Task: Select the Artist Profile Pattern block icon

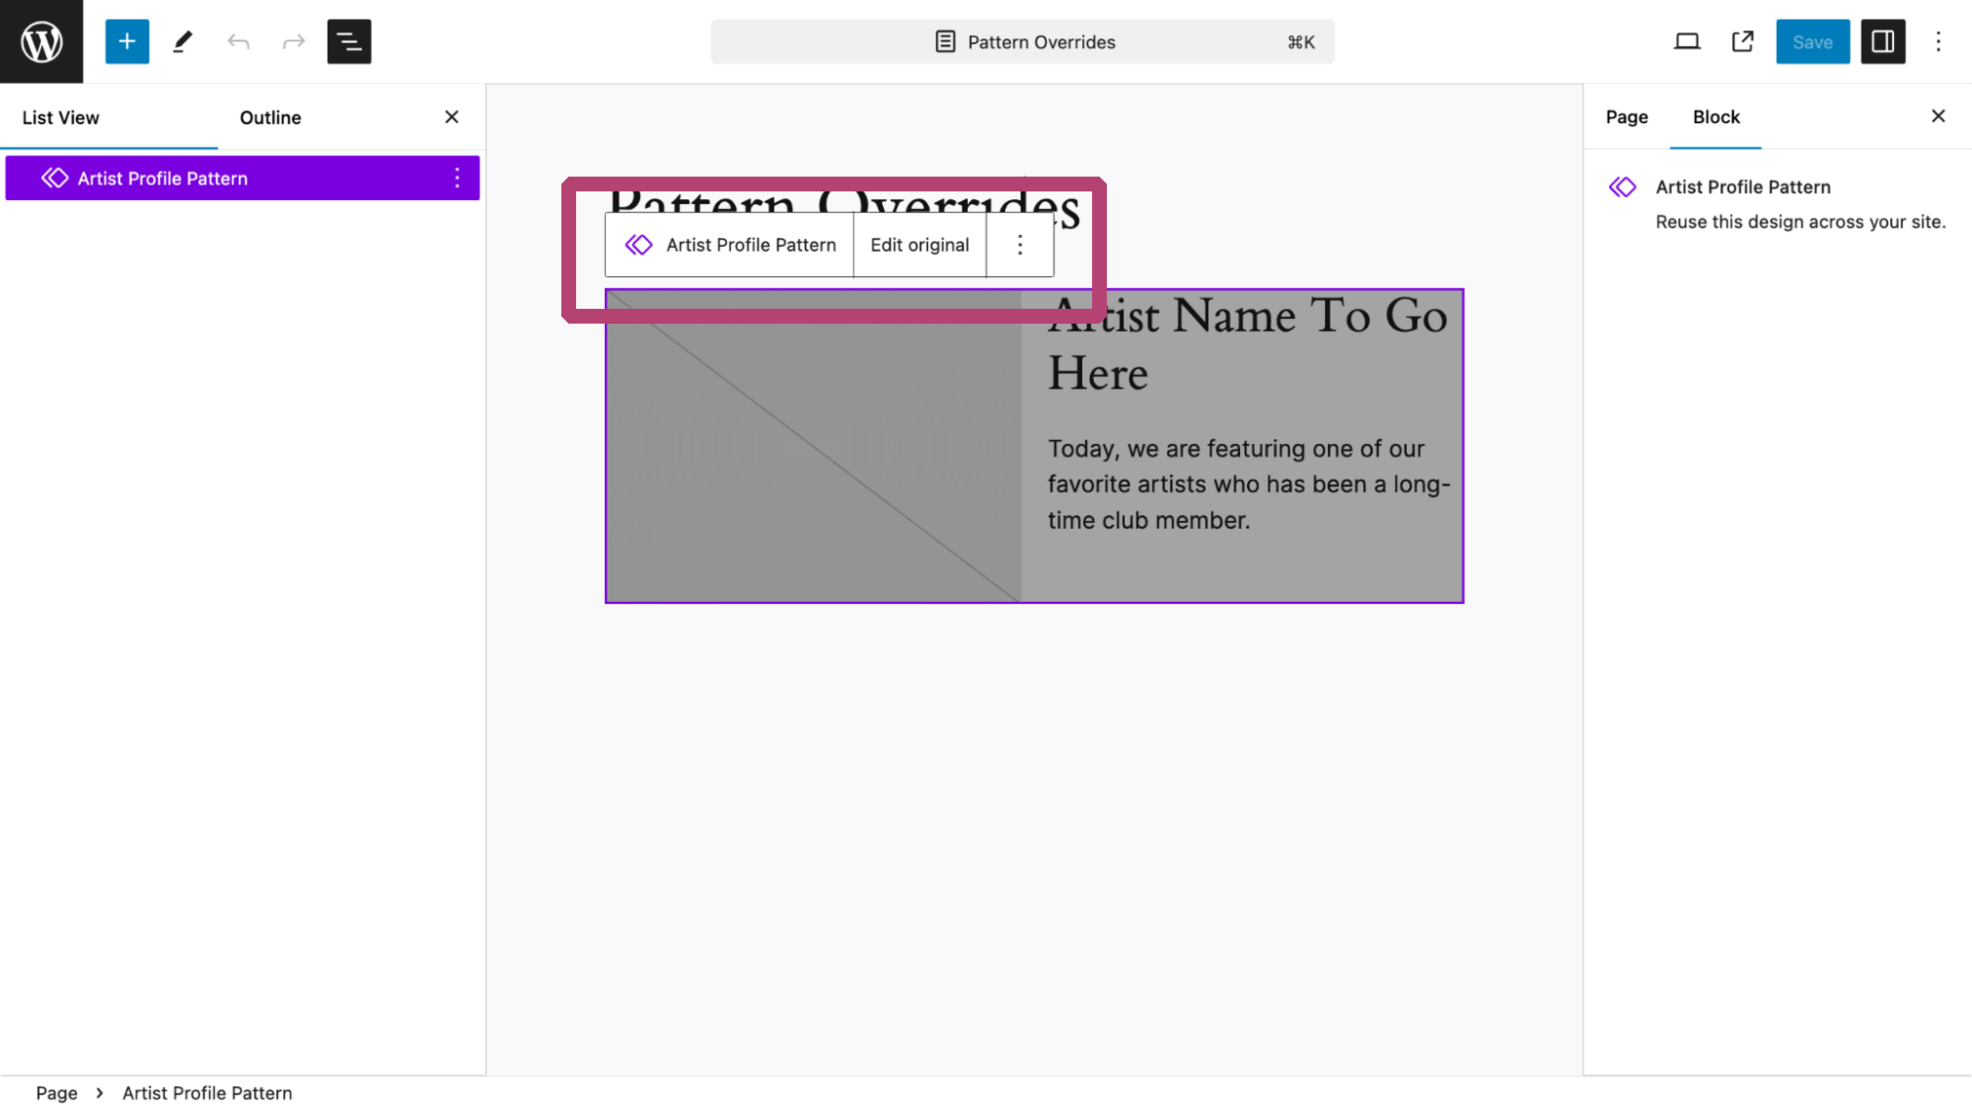Action: (638, 244)
